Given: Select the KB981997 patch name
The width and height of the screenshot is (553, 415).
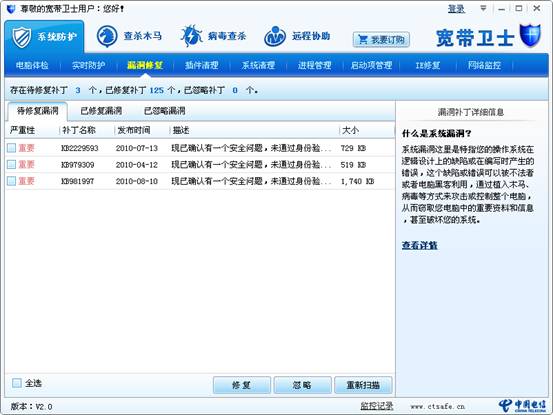Looking at the screenshot, I should tap(78, 181).
